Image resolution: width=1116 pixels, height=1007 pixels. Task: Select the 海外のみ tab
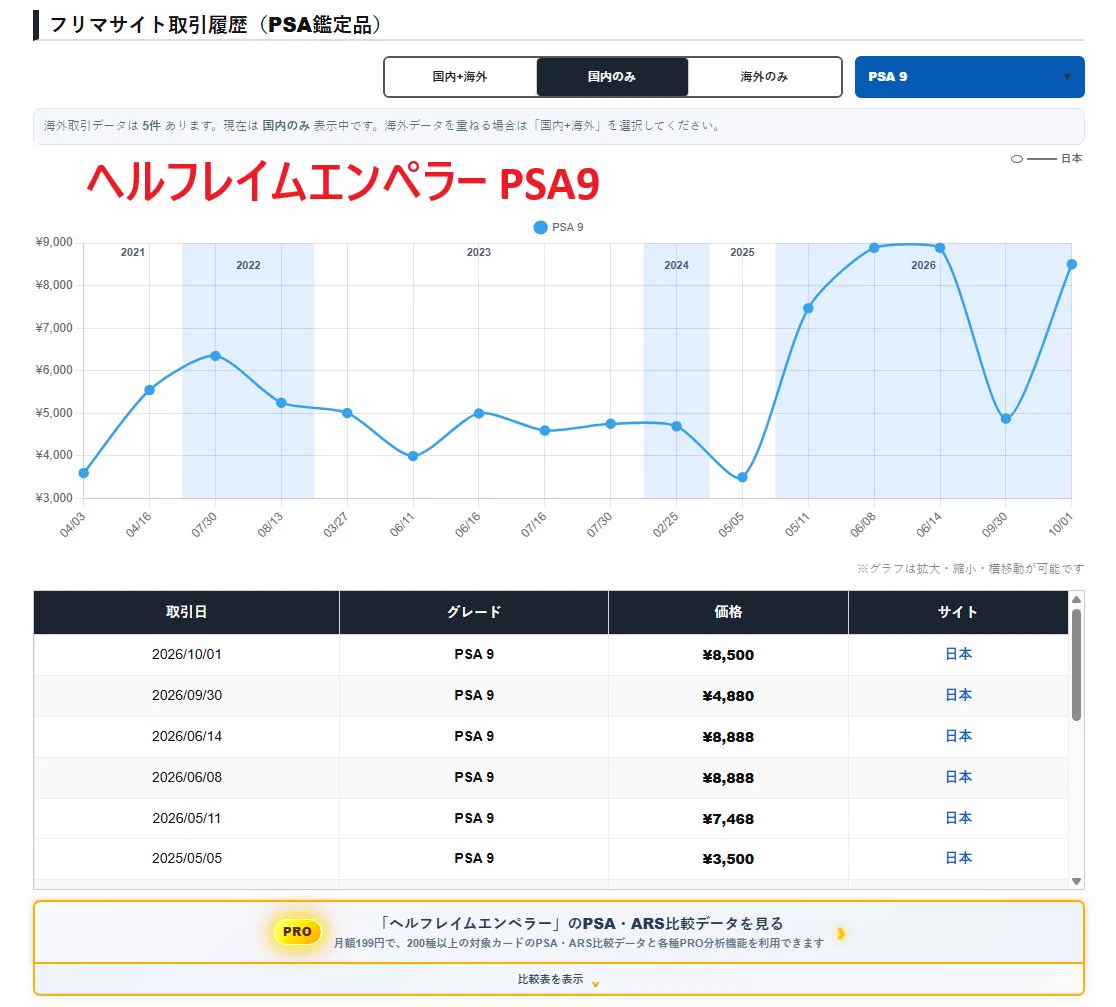click(x=764, y=77)
